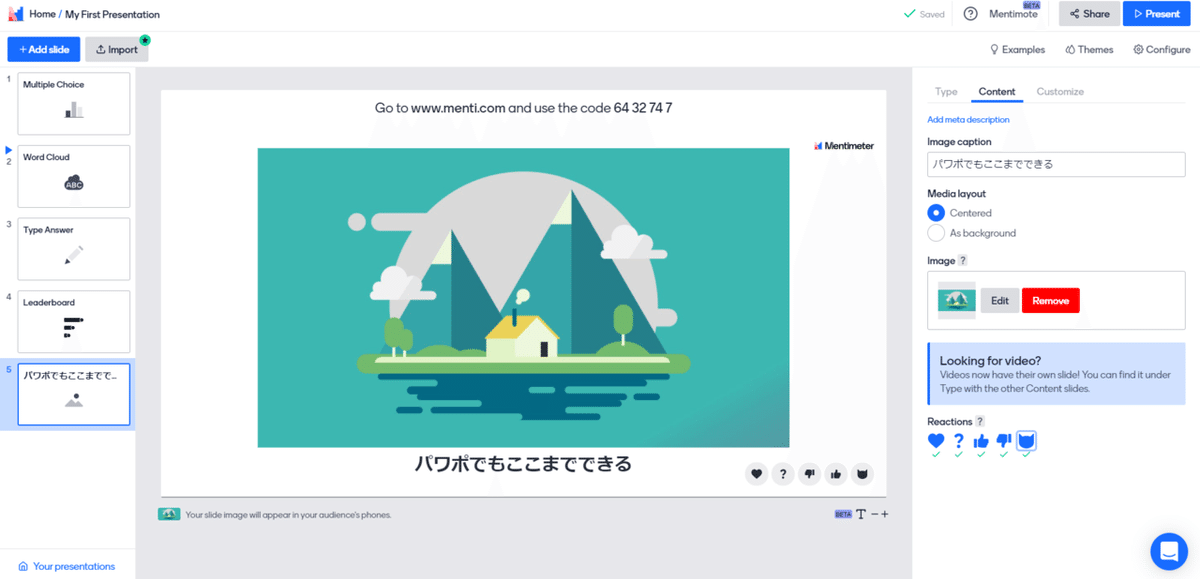Toggle the heart reaction in the Reactions panel
Screen dimensions: 1200x579
tap(936, 441)
